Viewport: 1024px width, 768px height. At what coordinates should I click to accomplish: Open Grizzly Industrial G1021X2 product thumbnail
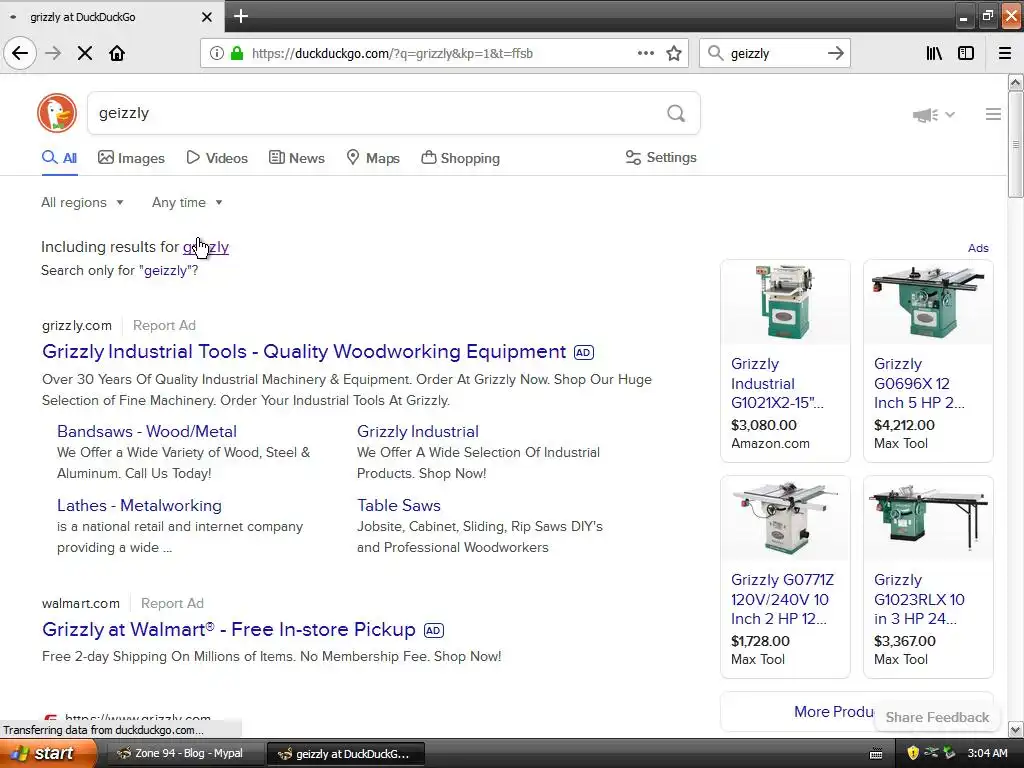pos(785,302)
